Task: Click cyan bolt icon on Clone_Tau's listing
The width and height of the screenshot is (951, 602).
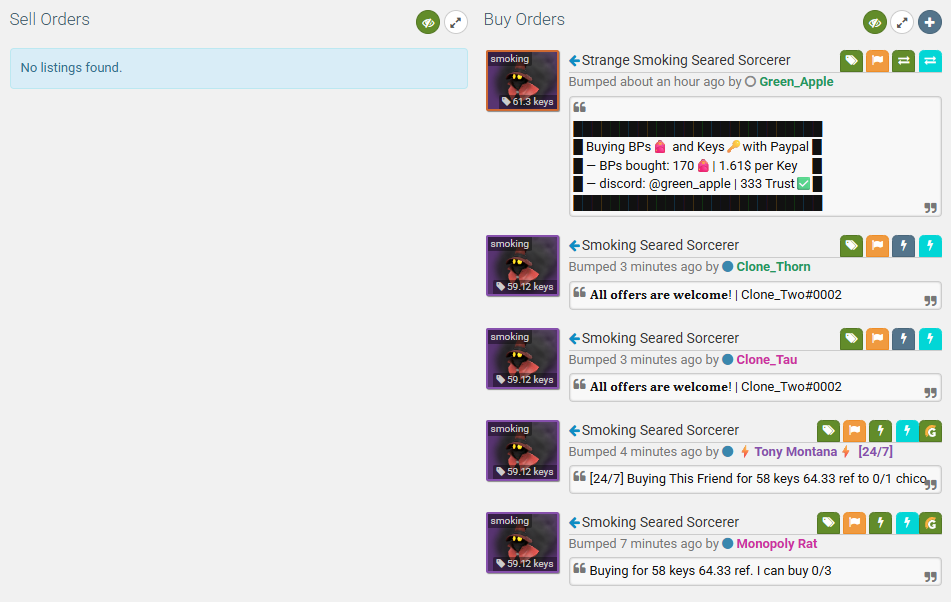Action: pos(930,338)
